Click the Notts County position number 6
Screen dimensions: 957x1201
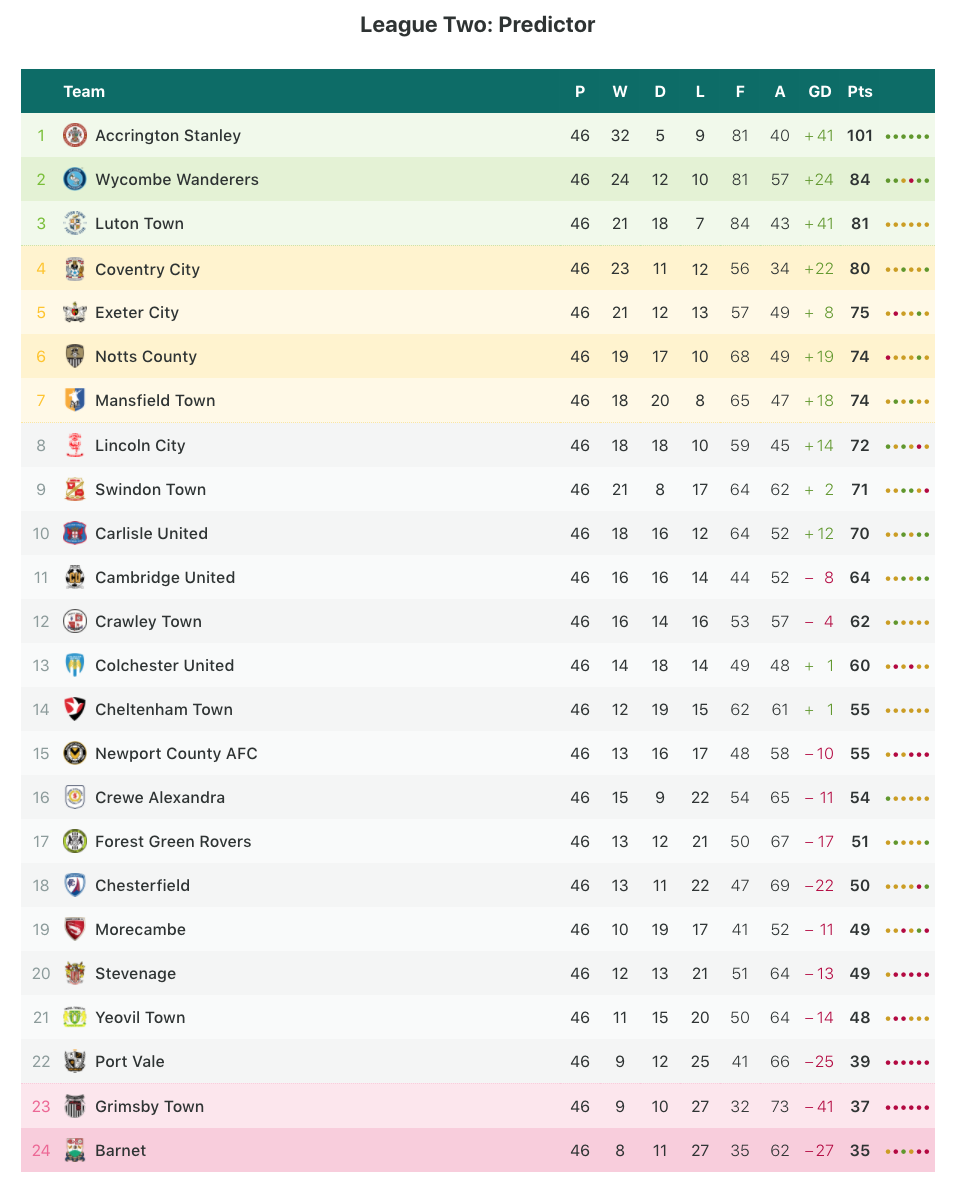click(x=41, y=356)
